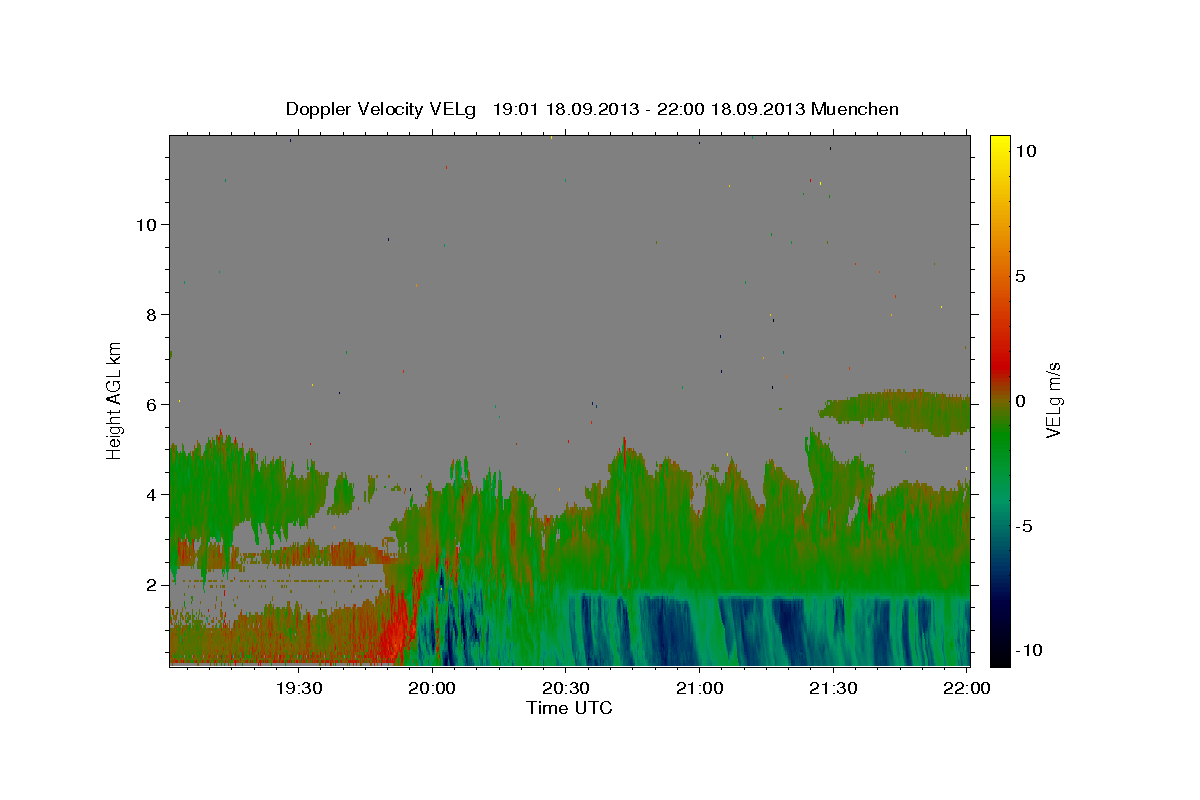
Task: Click the 'Height AGL km' axis label
Action: click(115, 400)
